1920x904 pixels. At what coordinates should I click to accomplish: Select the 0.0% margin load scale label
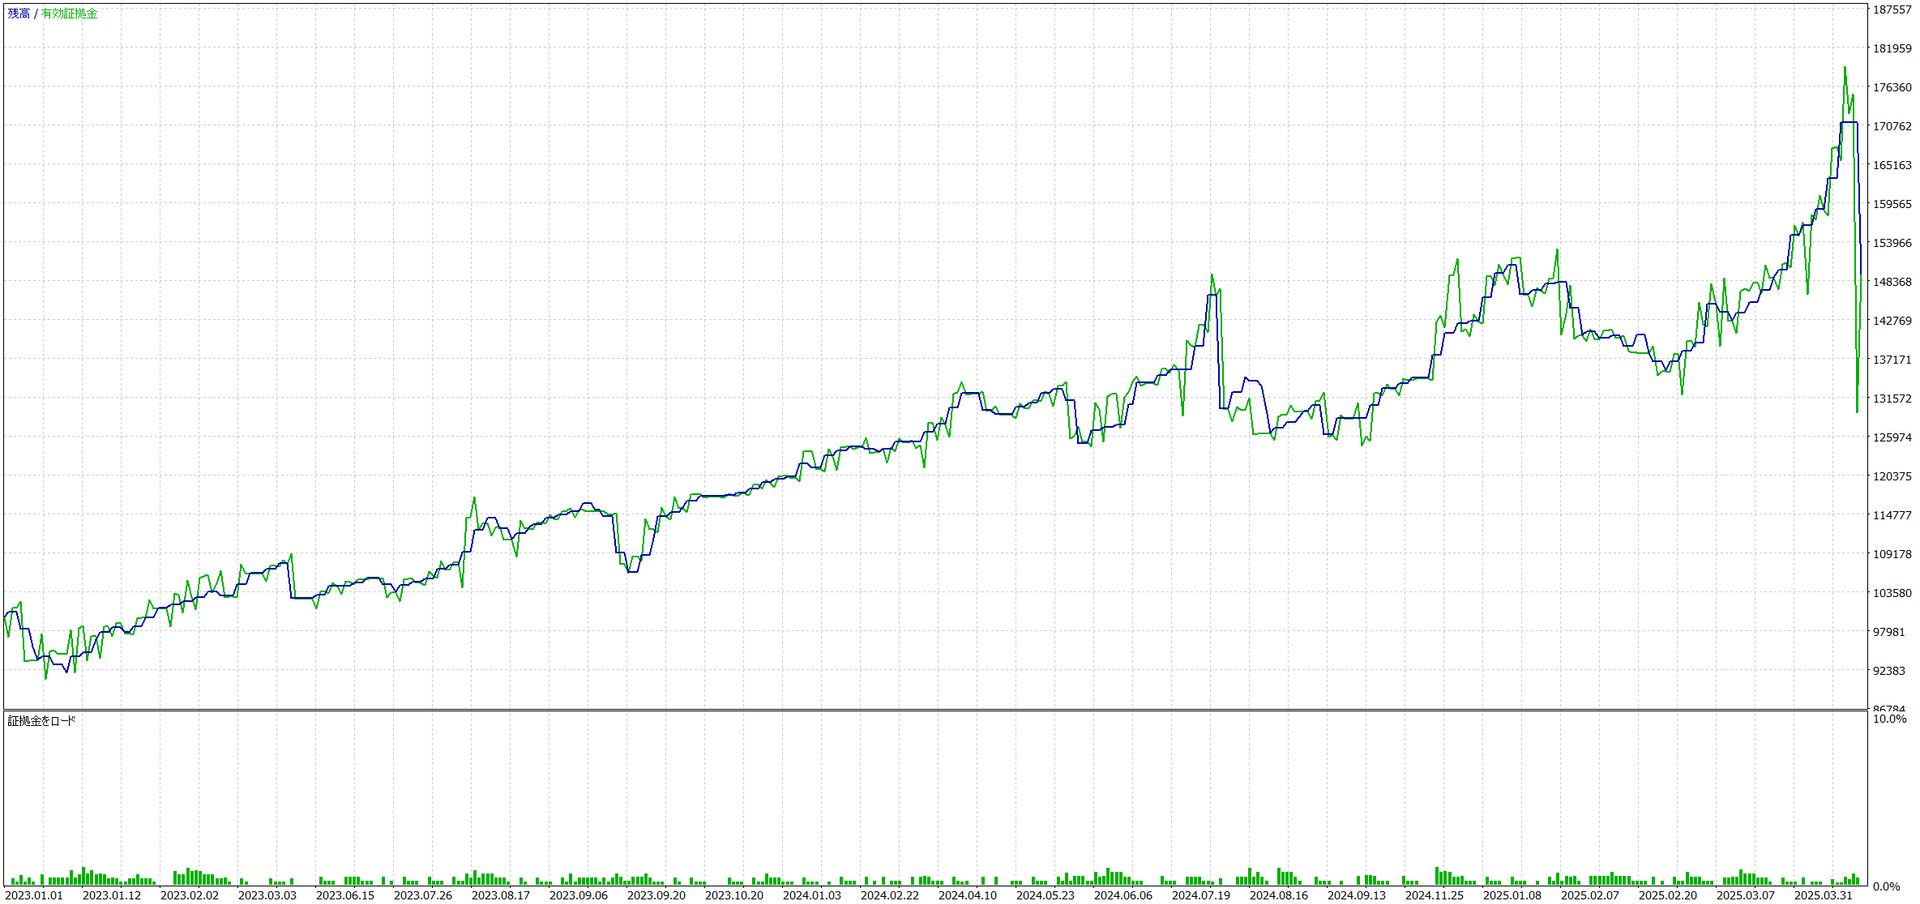(1886, 886)
